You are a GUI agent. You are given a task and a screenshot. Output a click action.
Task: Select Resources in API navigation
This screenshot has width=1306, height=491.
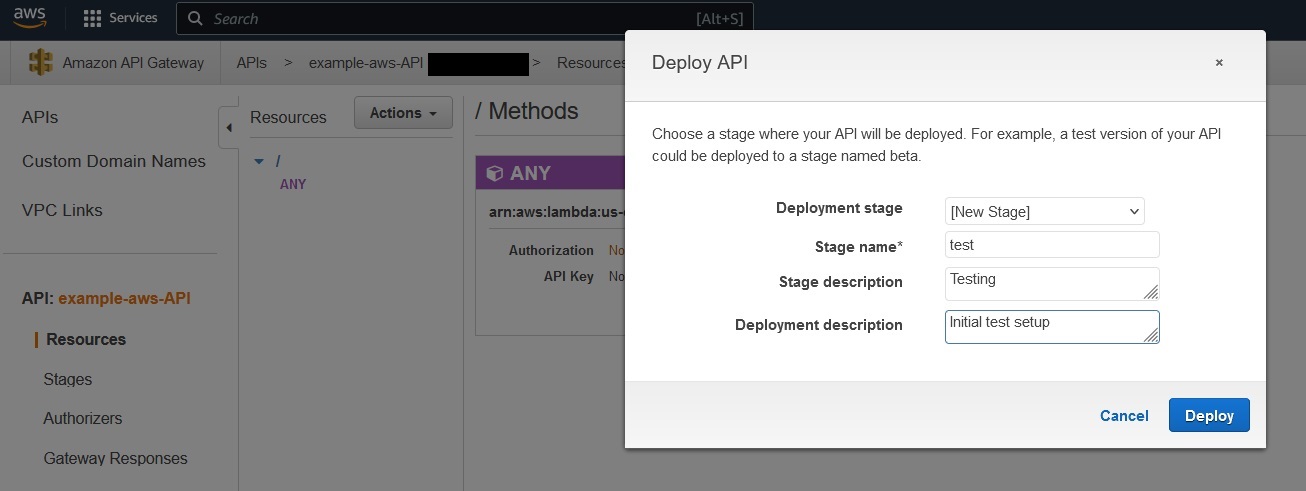[x=86, y=339]
